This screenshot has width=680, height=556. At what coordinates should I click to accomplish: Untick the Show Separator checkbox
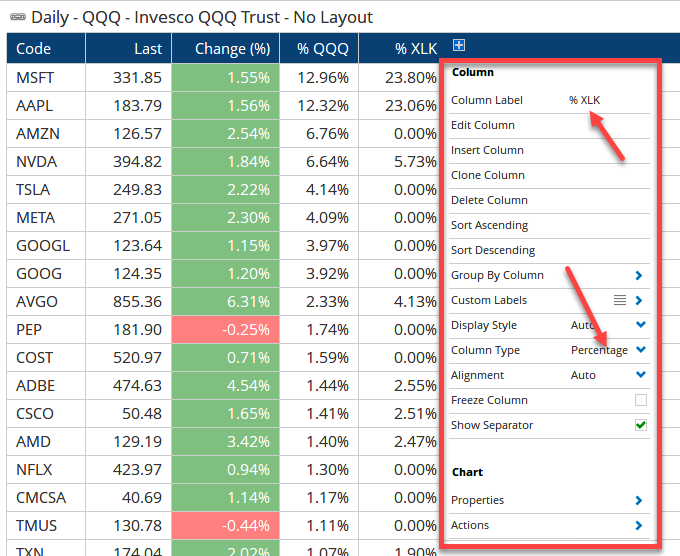pos(641,425)
